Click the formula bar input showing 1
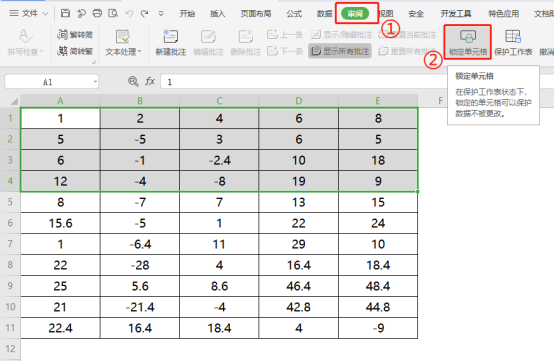Image resolution: width=554 pixels, height=361 pixels. pyautogui.click(x=304, y=82)
